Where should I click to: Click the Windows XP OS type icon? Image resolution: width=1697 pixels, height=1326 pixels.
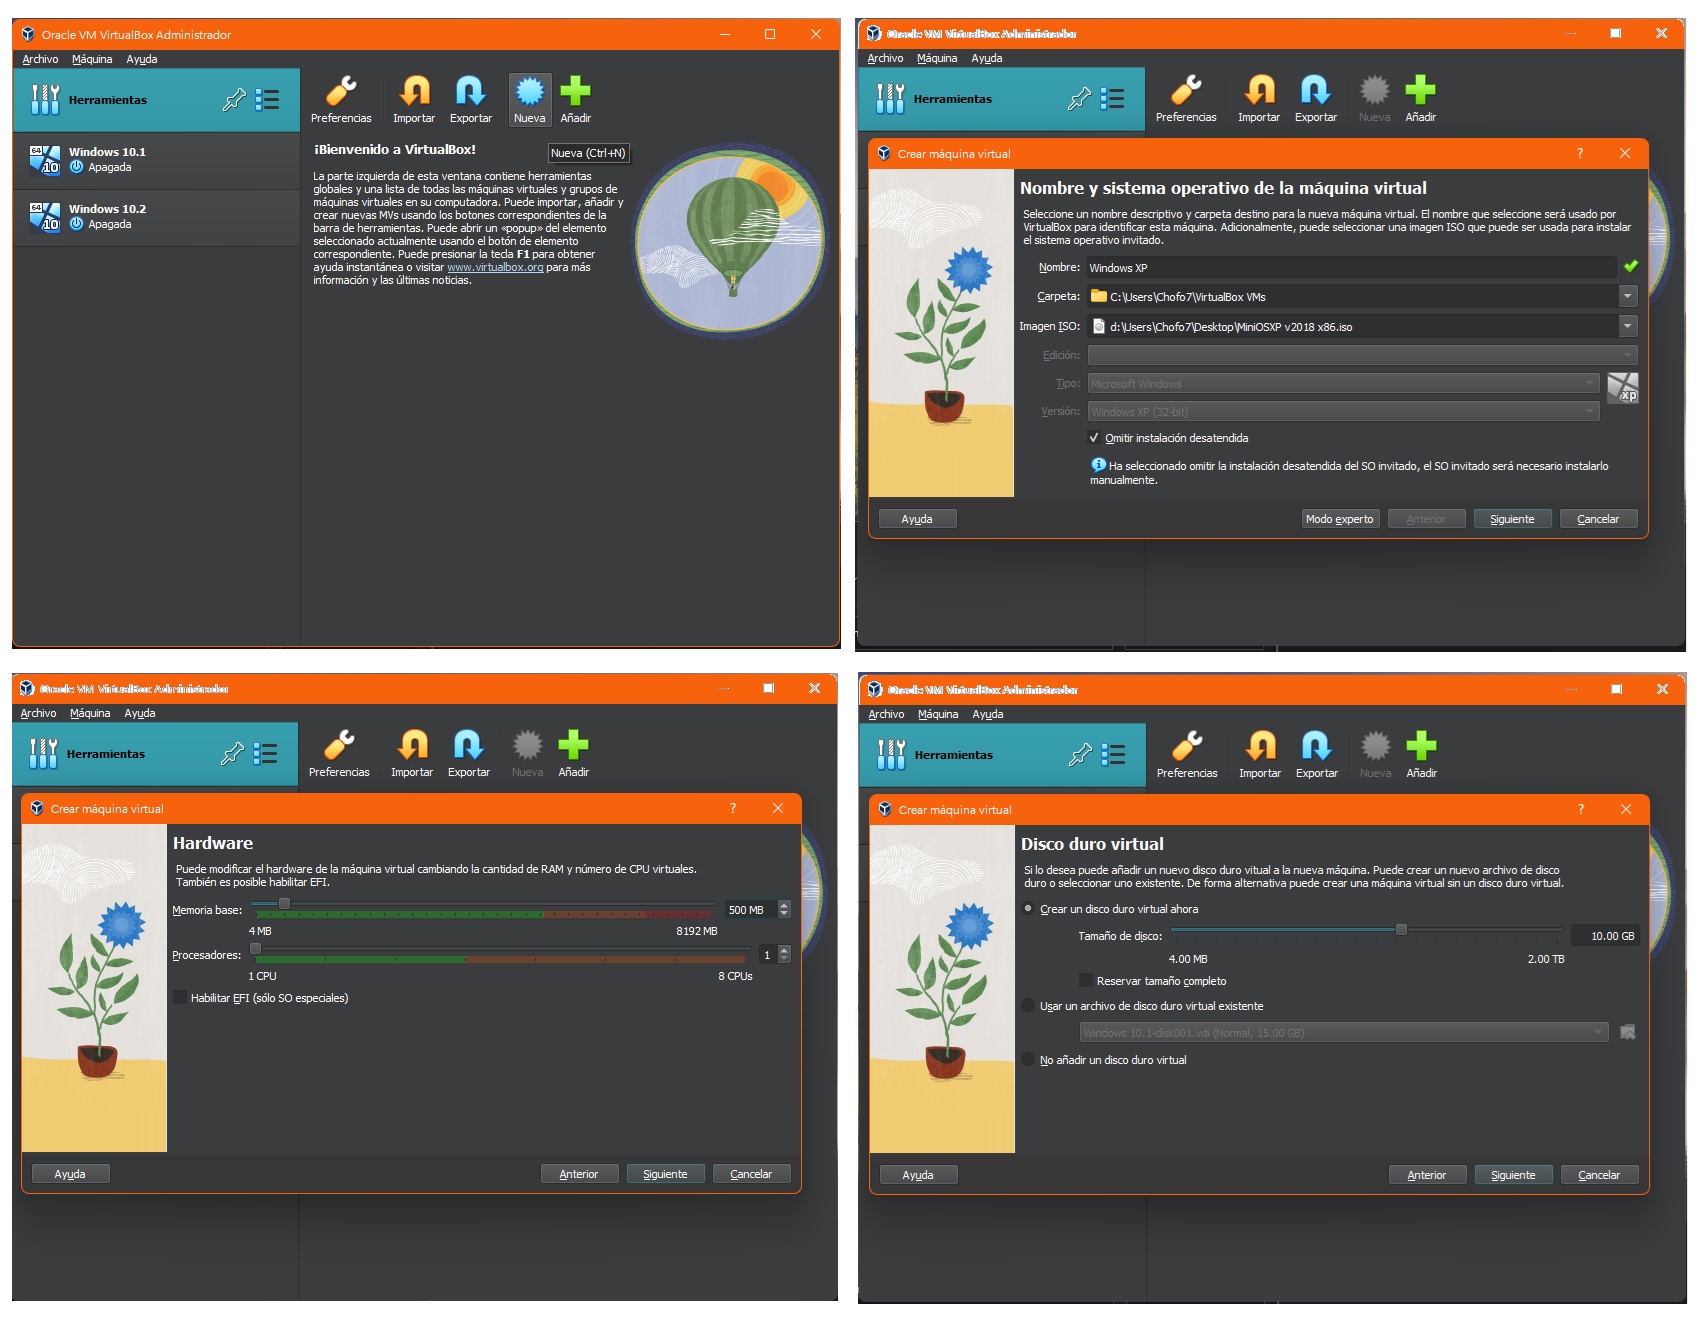(x=1622, y=387)
